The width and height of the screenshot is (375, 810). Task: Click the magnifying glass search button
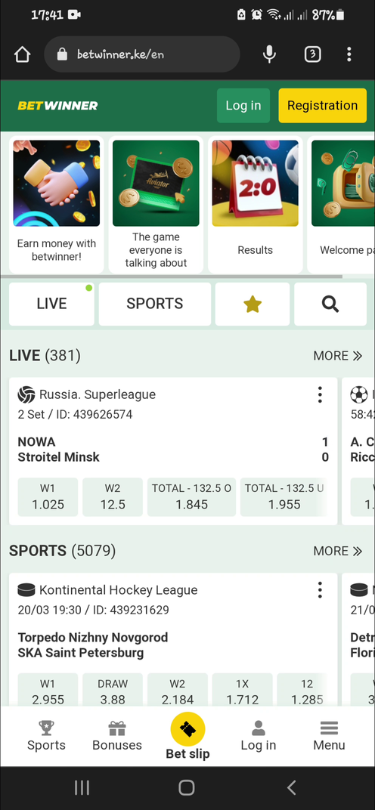(331, 304)
